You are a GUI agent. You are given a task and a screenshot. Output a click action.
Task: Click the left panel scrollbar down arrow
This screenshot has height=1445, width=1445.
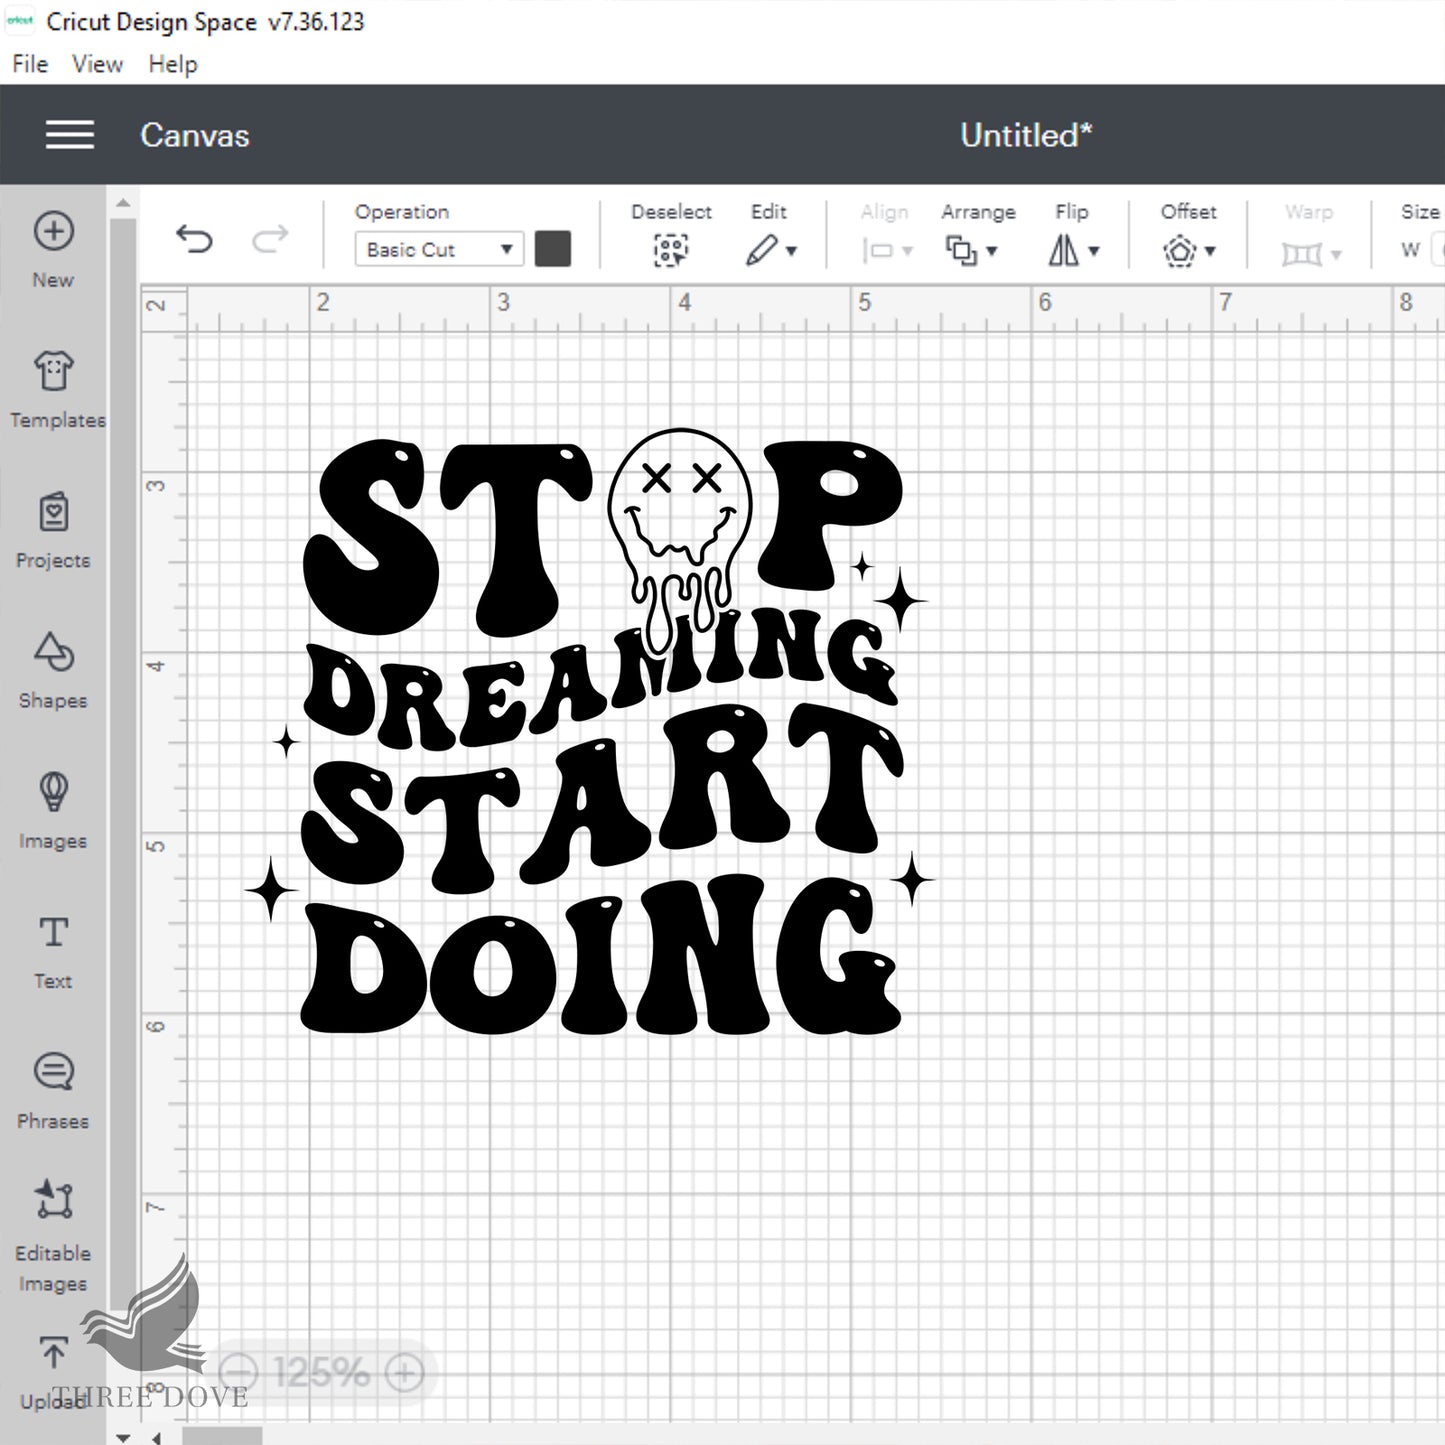[123, 1438]
